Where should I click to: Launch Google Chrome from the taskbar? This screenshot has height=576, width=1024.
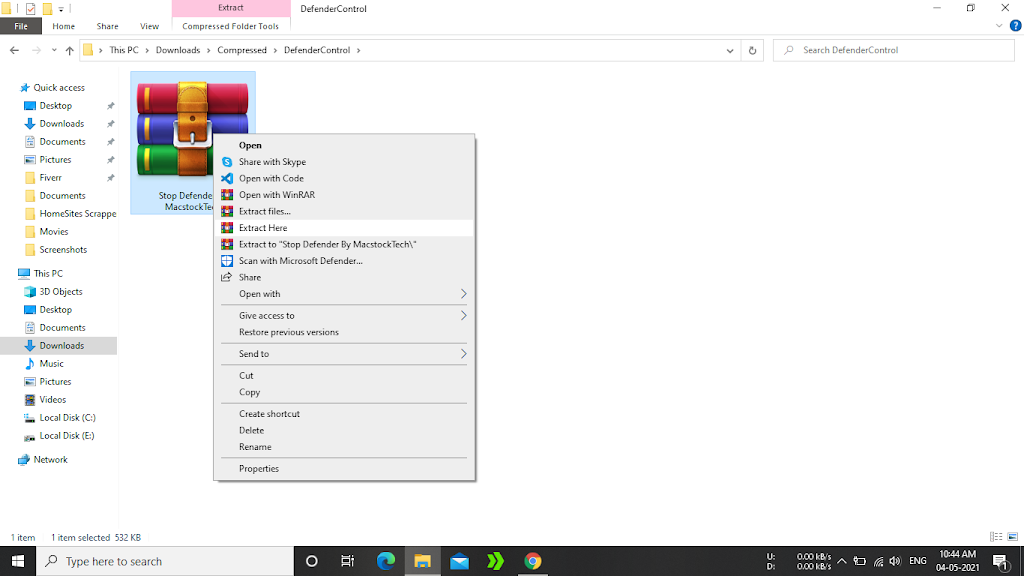[533, 561]
